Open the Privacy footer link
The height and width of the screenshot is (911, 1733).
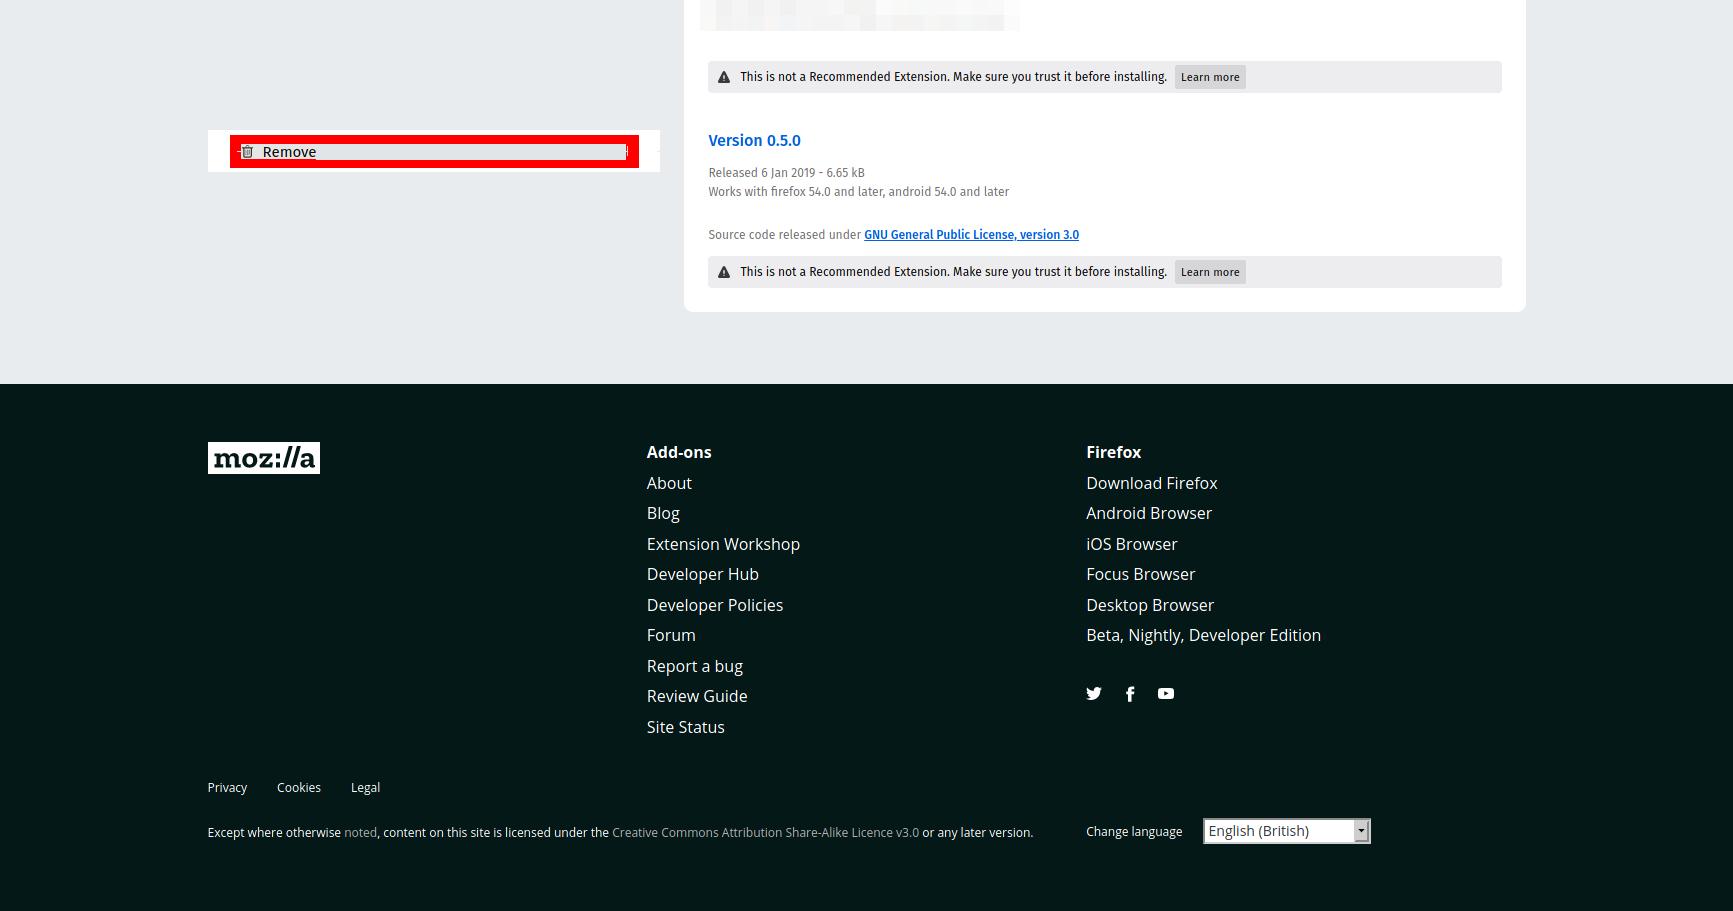click(x=227, y=788)
